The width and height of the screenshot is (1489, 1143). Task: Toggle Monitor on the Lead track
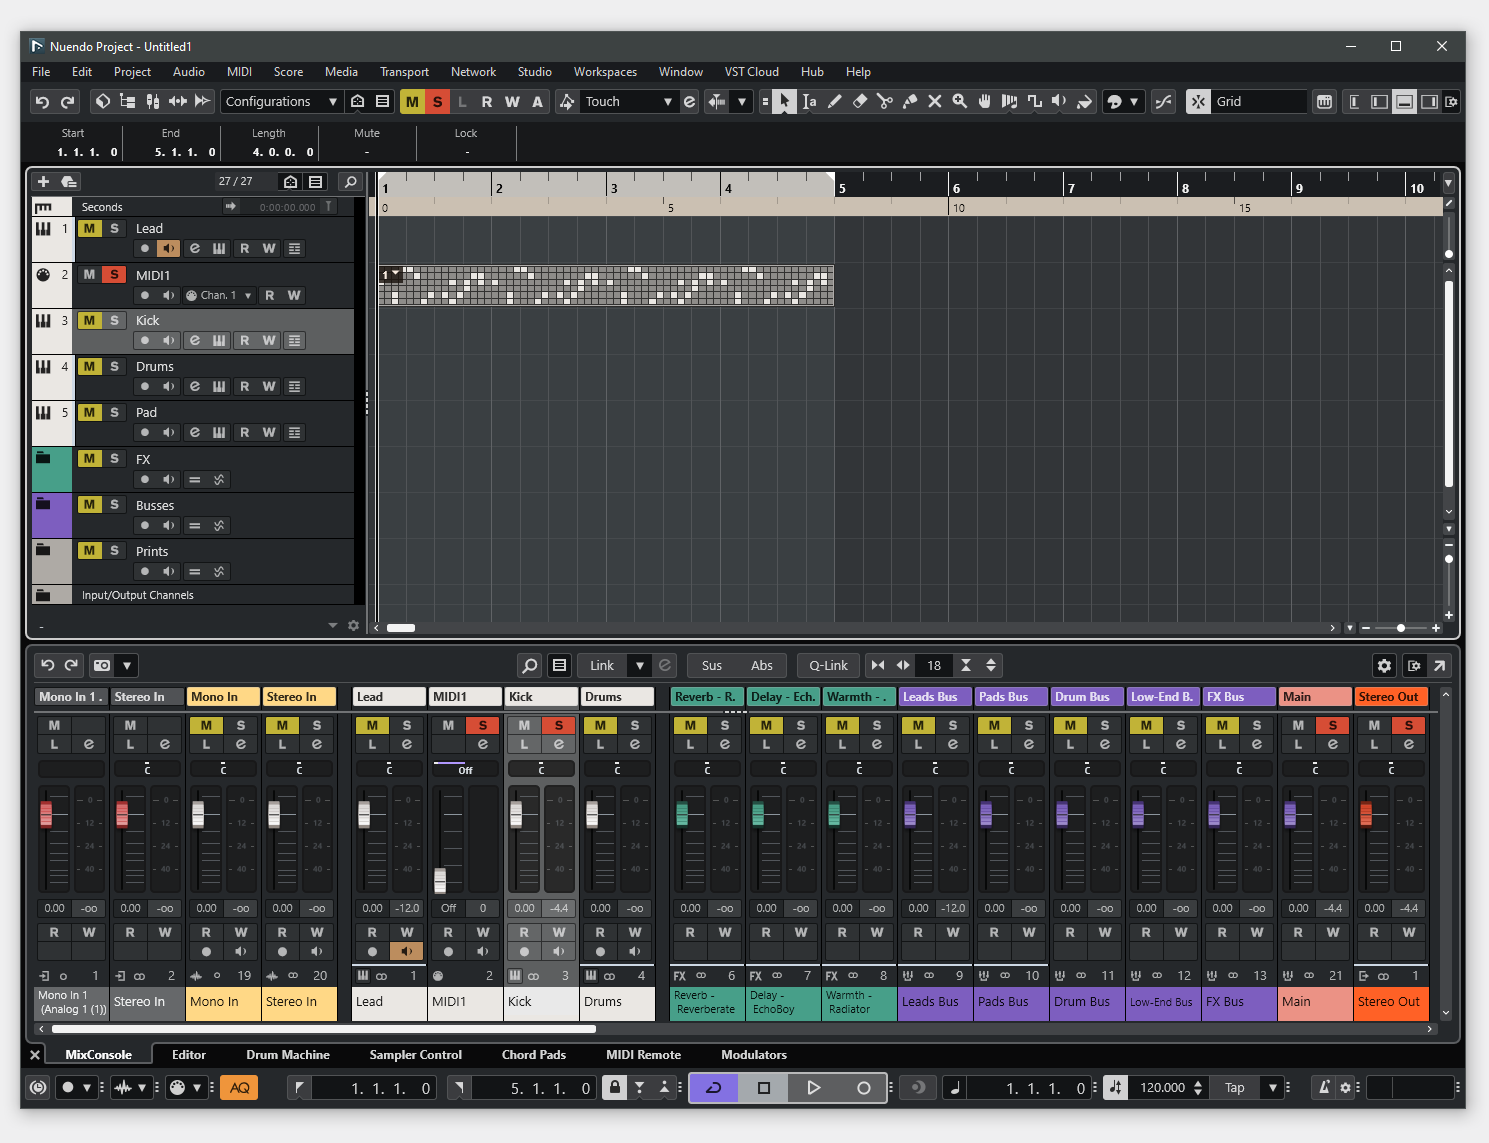(x=169, y=248)
